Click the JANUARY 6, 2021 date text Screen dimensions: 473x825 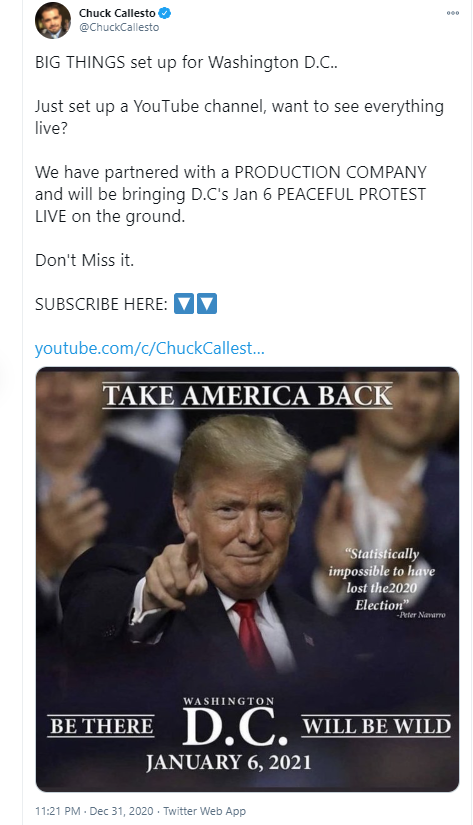coord(229,762)
